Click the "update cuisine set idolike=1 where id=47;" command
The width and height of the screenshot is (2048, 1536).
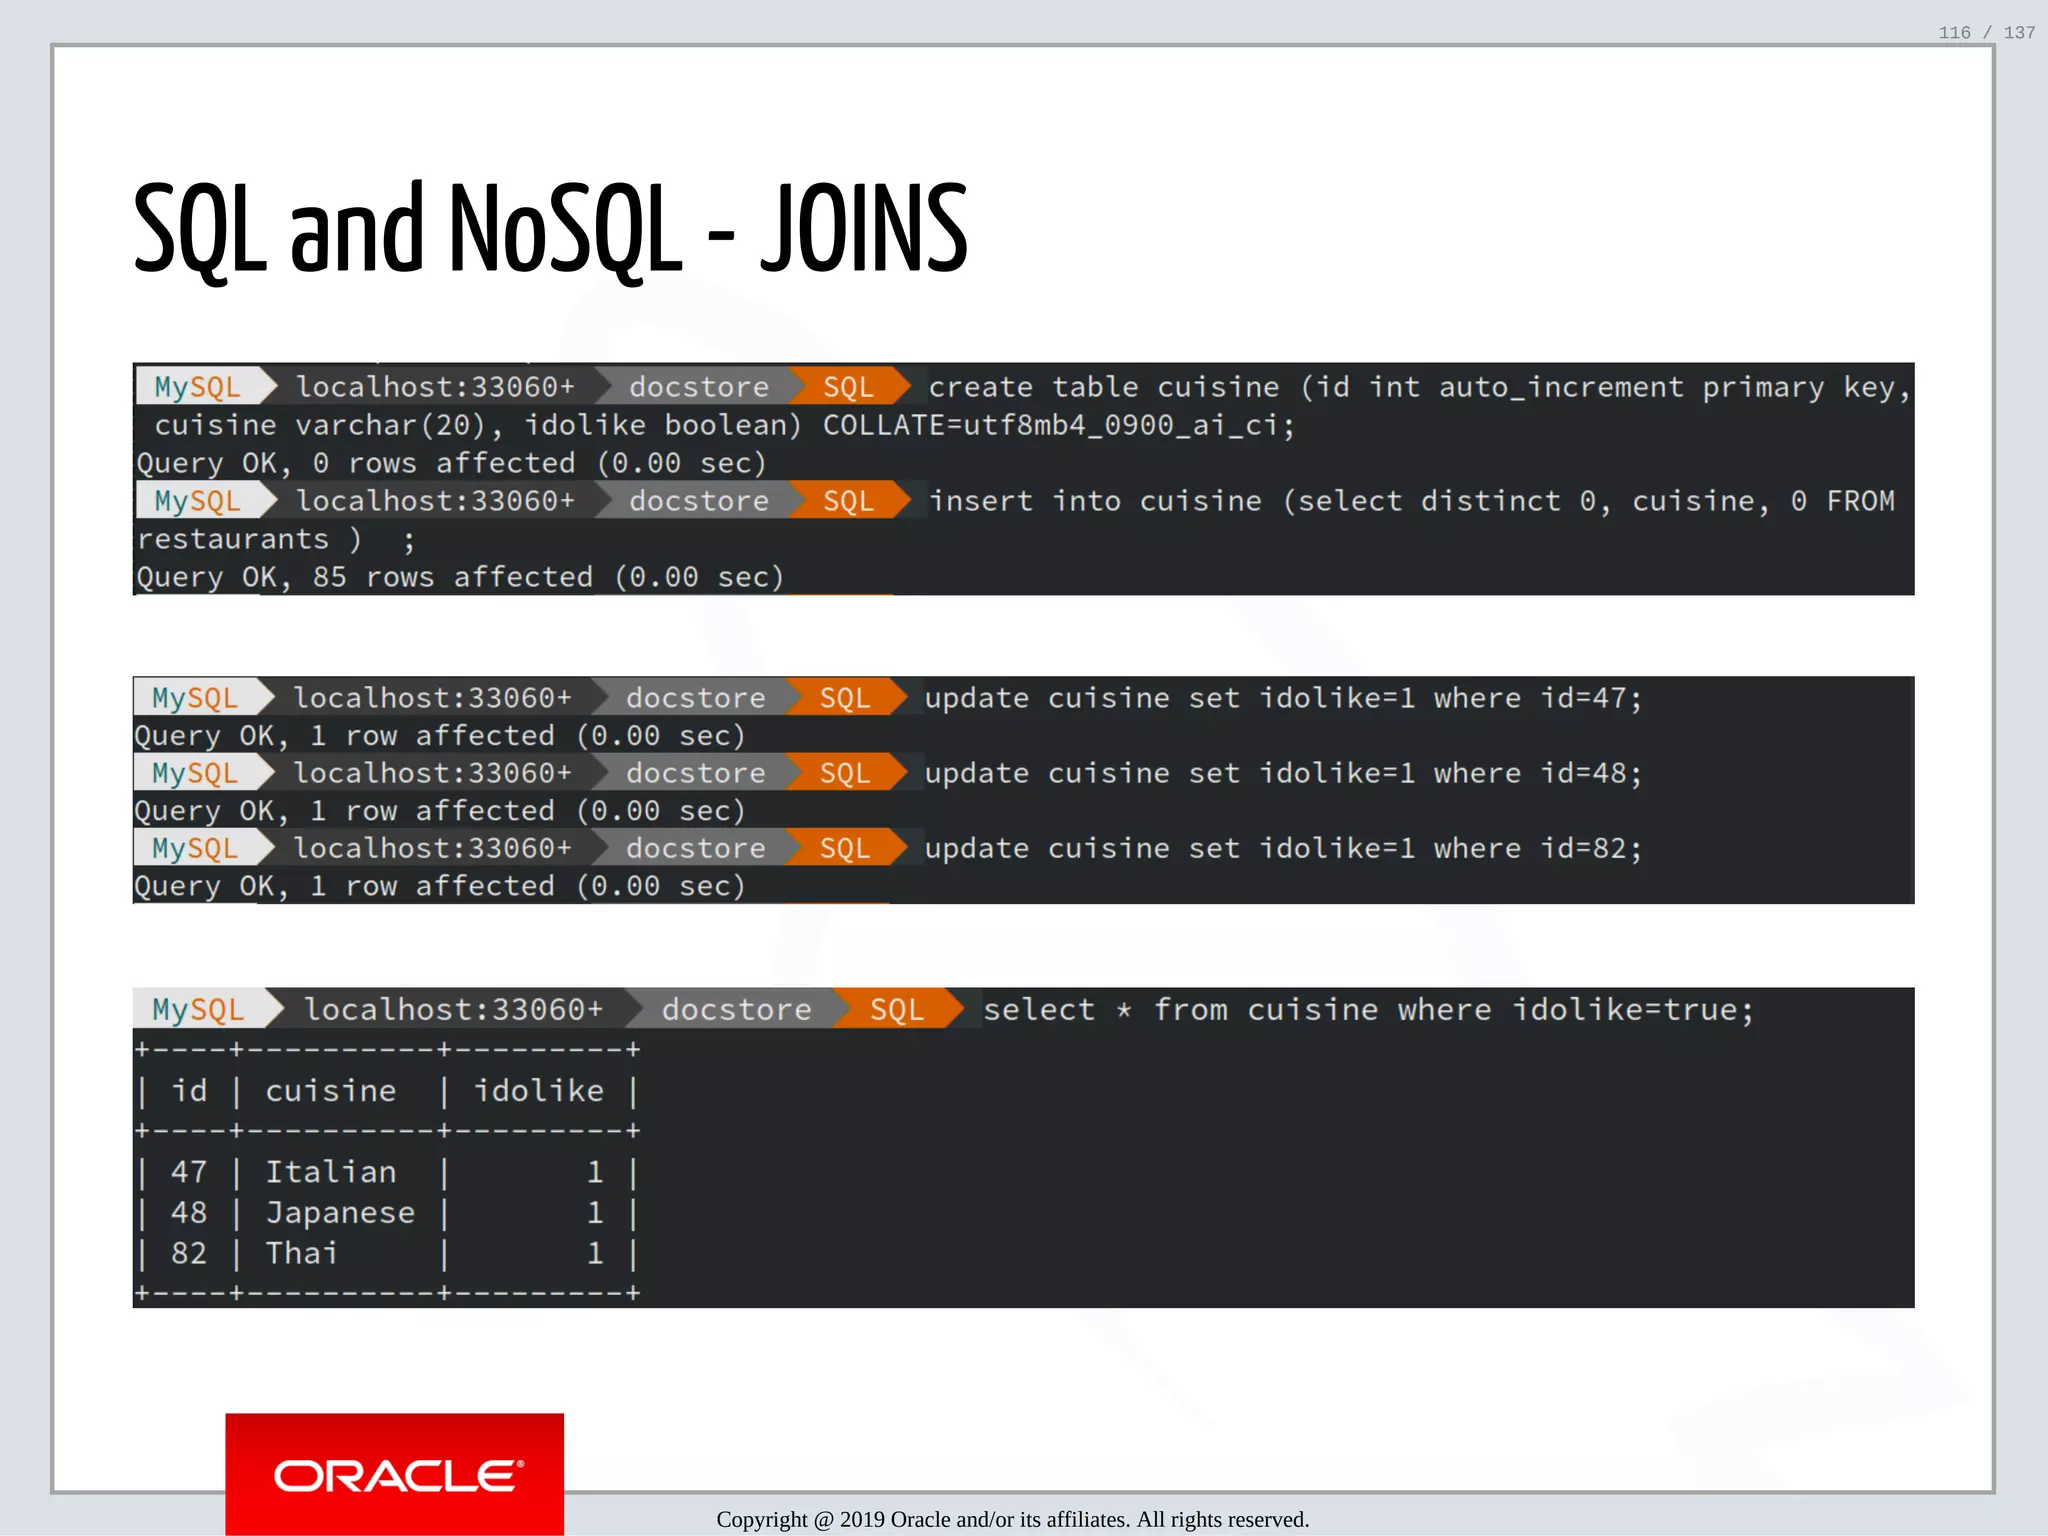point(1283,698)
